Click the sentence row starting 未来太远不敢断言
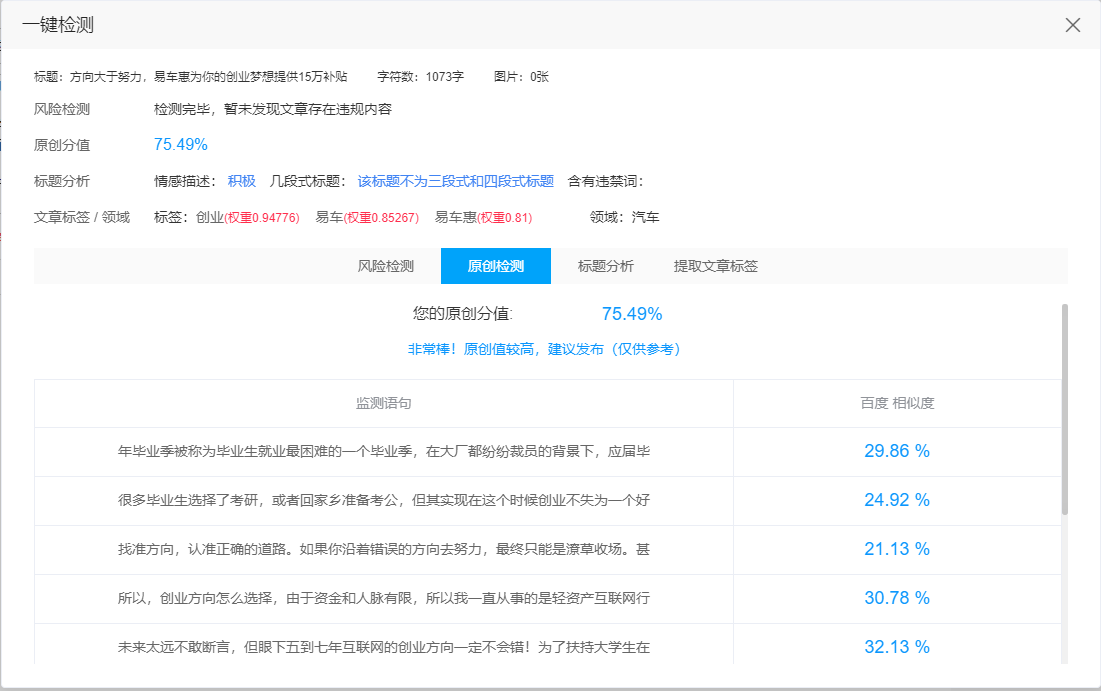Image resolution: width=1101 pixels, height=691 pixels. pos(383,647)
